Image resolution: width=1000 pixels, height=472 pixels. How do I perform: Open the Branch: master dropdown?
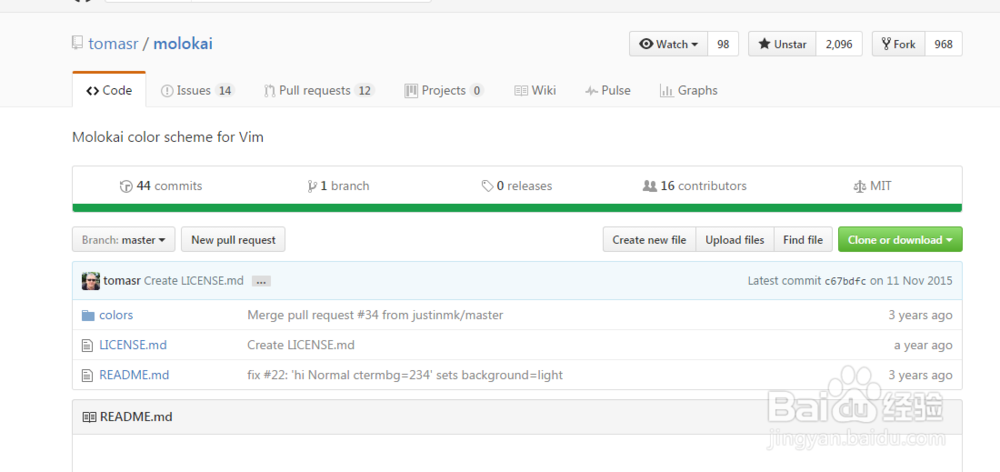[124, 240]
